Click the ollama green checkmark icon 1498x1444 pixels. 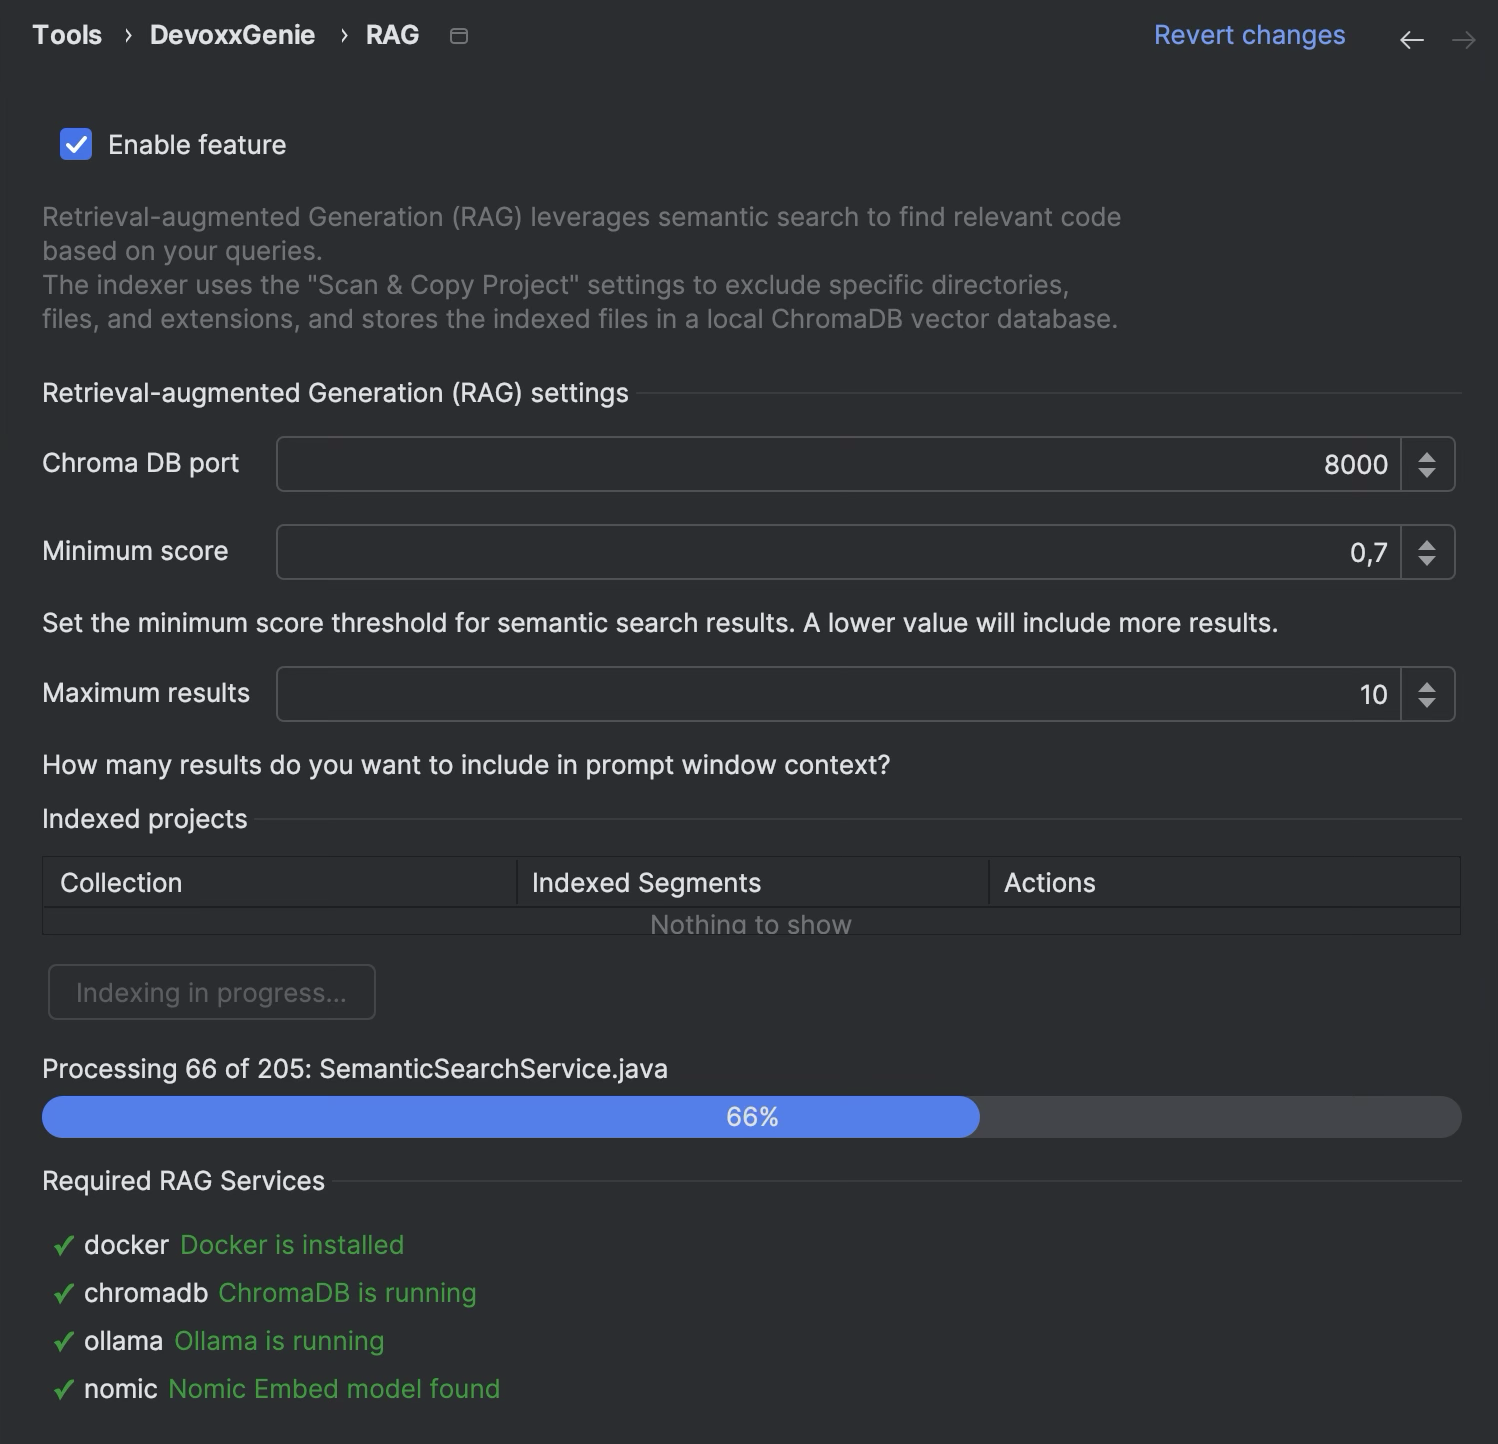tap(64, 1341)
